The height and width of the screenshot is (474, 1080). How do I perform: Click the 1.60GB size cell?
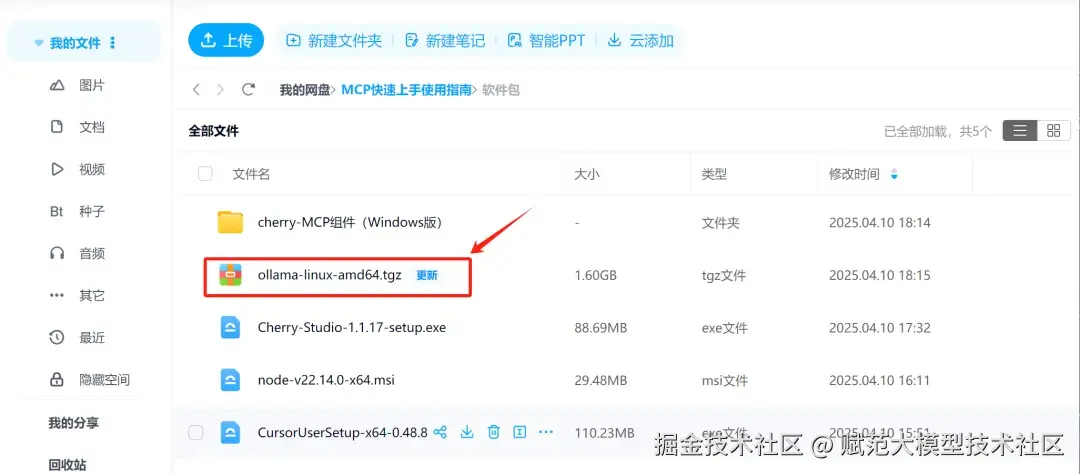pyautogui.click(x=595, y=276)
